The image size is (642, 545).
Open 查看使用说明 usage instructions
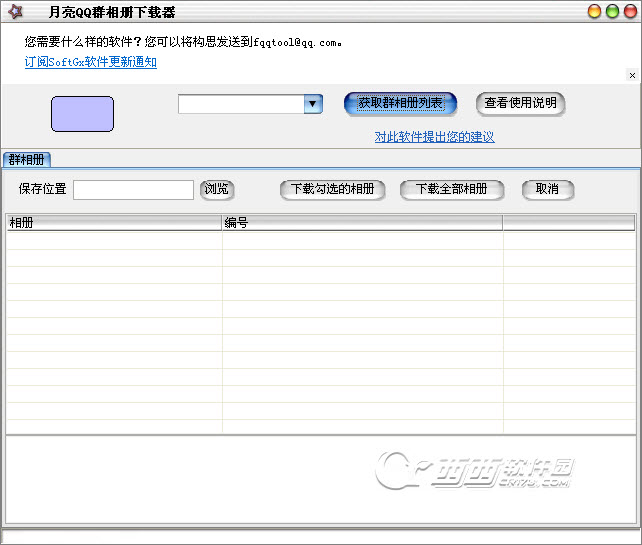(x=520, y=103)
